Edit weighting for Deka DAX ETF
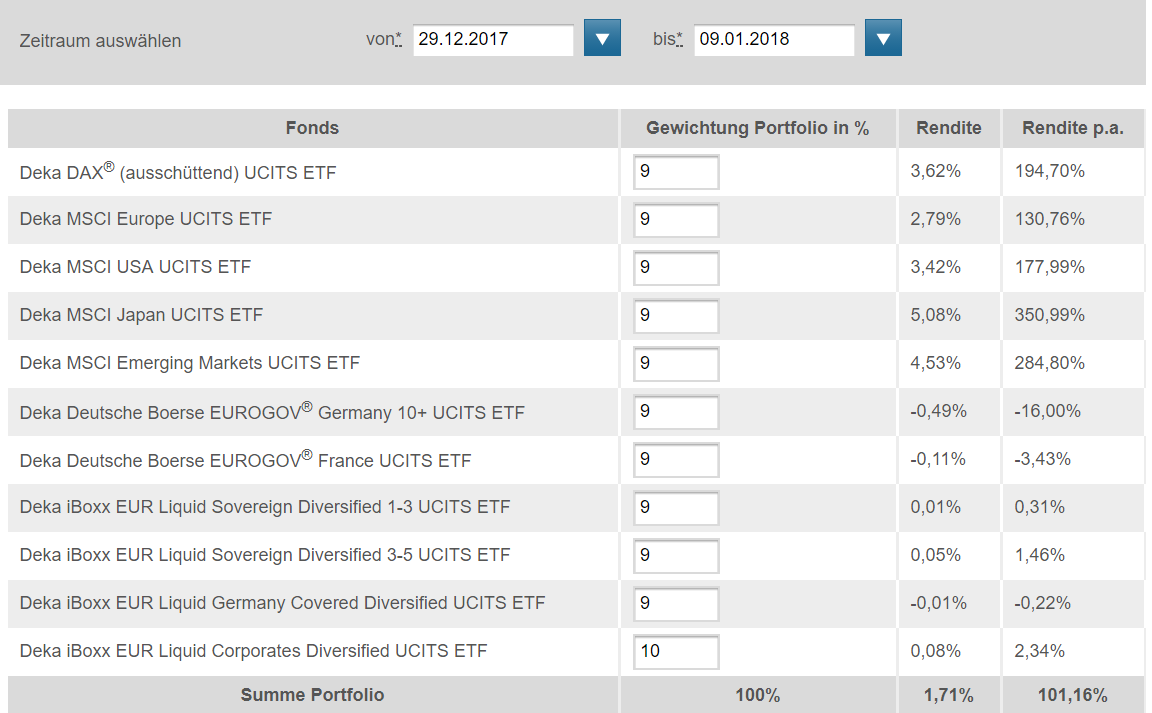 pos(676,172)
